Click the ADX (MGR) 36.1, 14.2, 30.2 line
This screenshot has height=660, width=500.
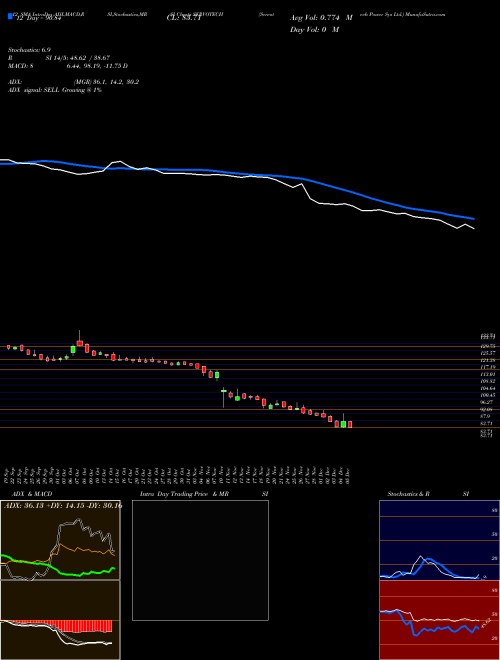(73, 82)
